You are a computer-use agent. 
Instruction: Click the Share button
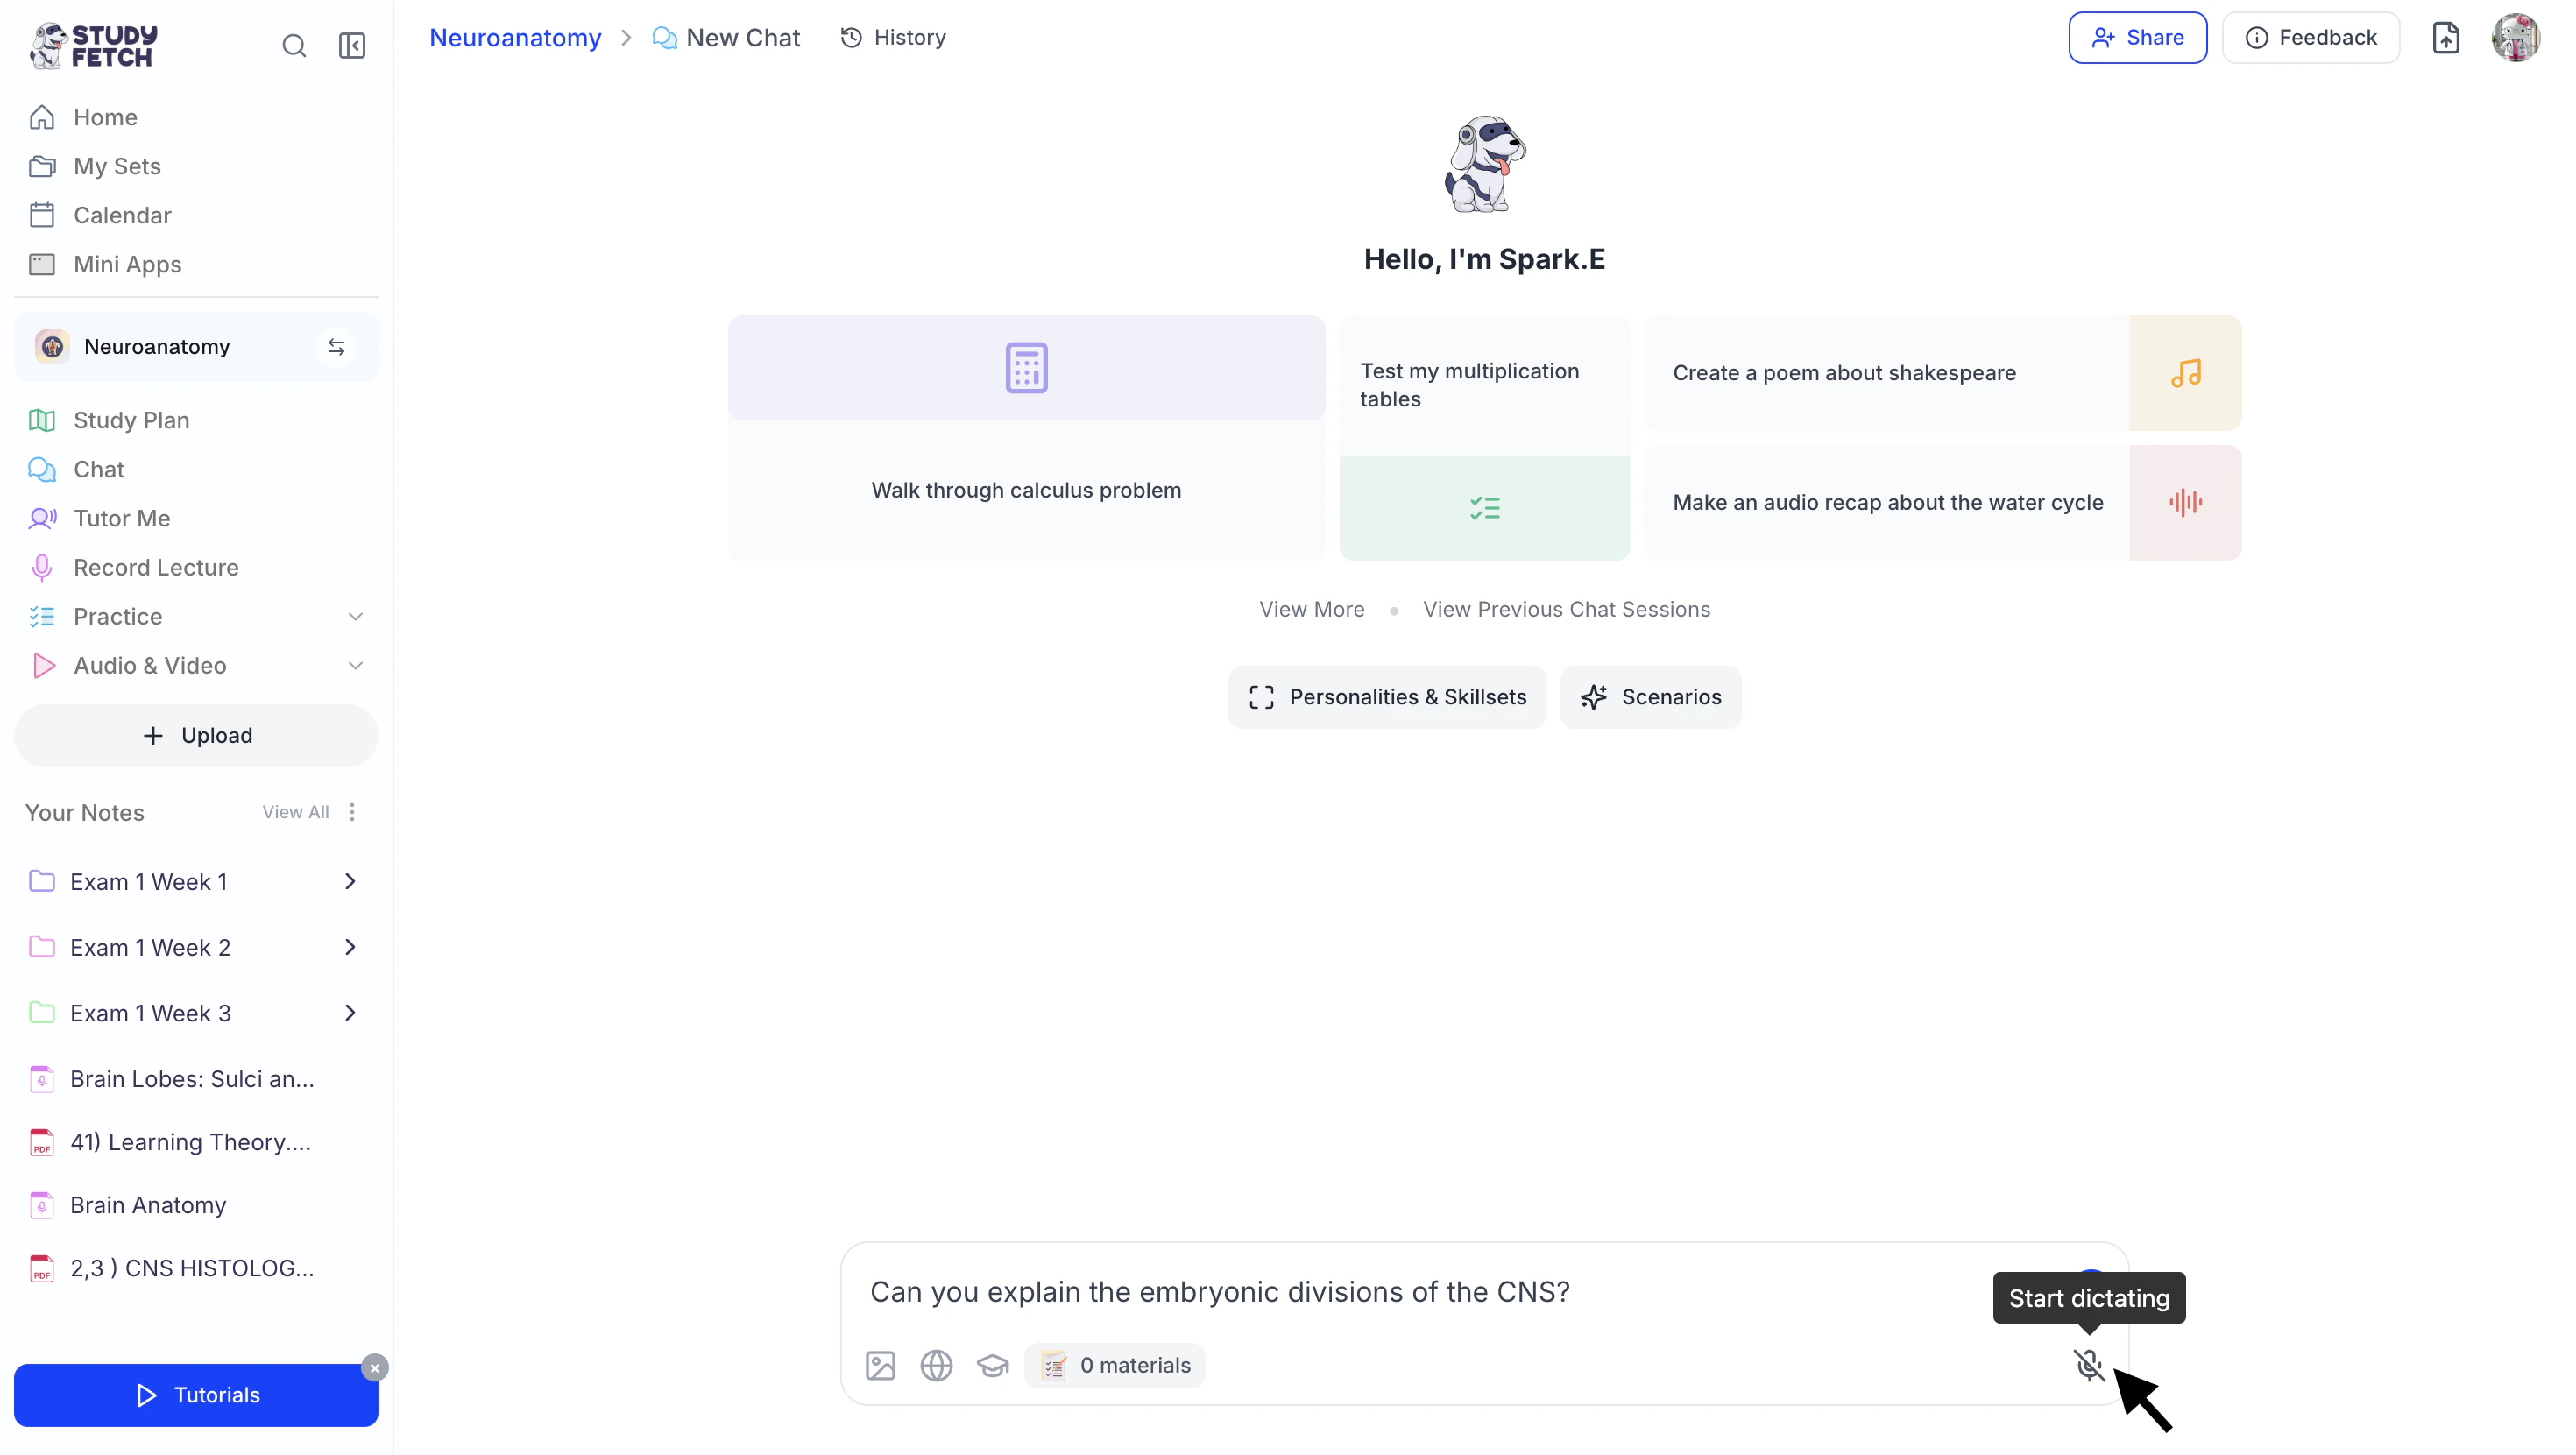point(2137,38)
